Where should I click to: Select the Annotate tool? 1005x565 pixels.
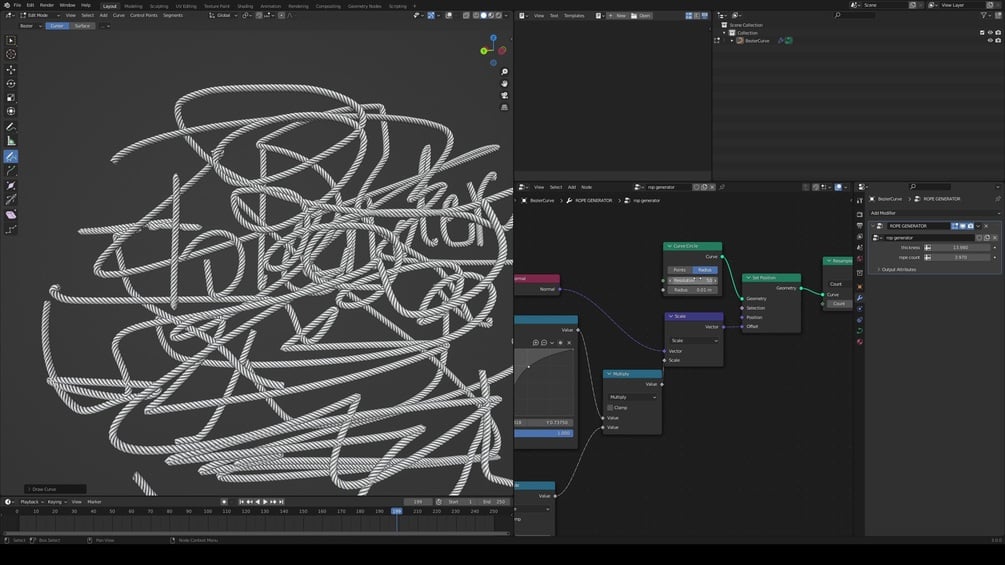pyautogui.click(x=11, y=127)
